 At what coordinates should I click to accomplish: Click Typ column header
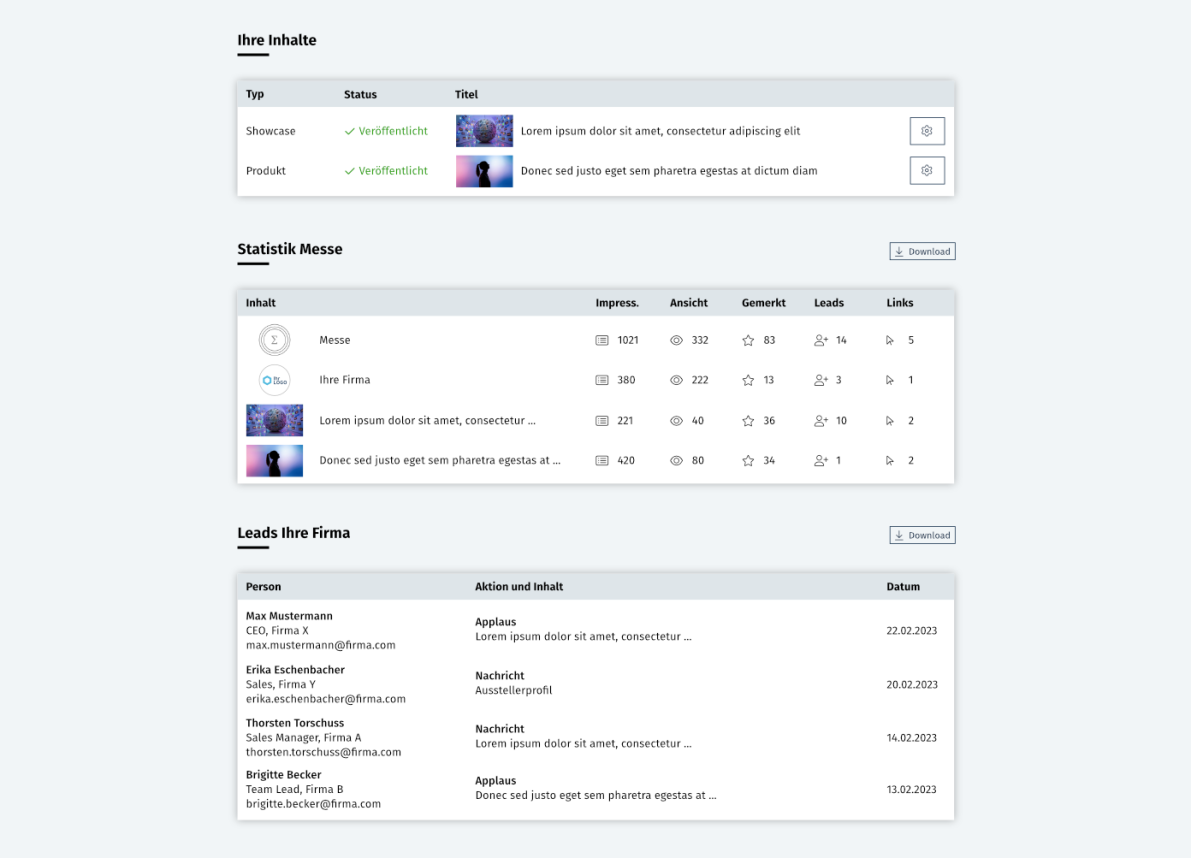click(254, 94)
